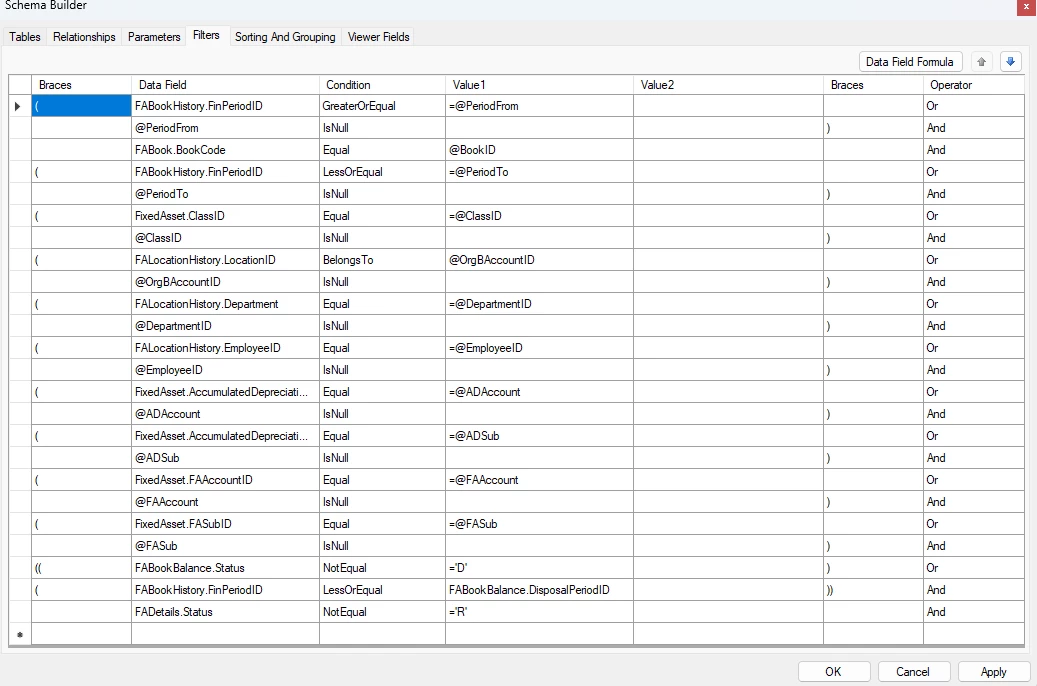
Task: Confirm with the OK button
Action: pos(833,671)
